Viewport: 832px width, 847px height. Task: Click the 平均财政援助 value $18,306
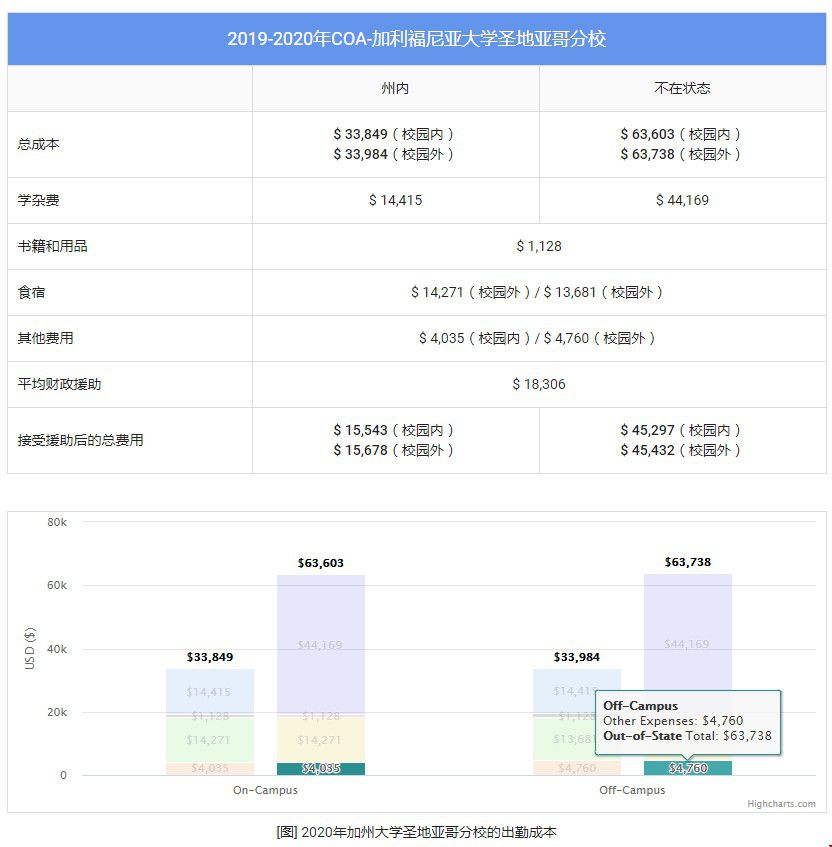[x=541, y=384]
